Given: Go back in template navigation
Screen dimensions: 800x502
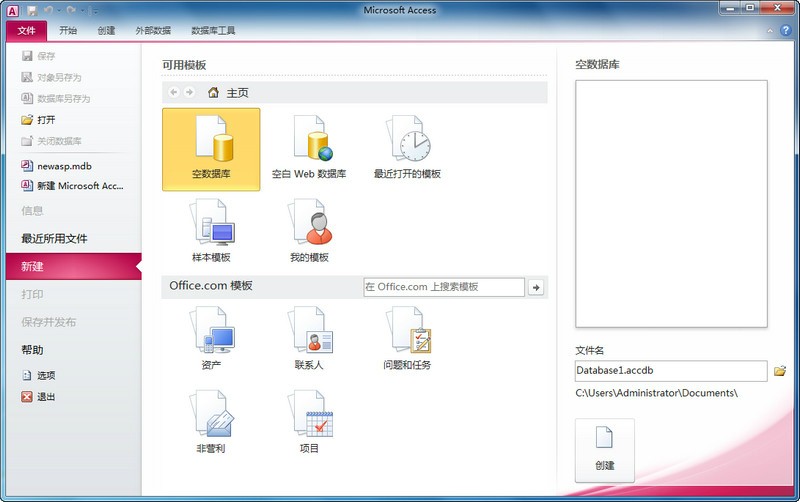Looking at the screenshot, I should pyautogui.click(x=173, y=92).
